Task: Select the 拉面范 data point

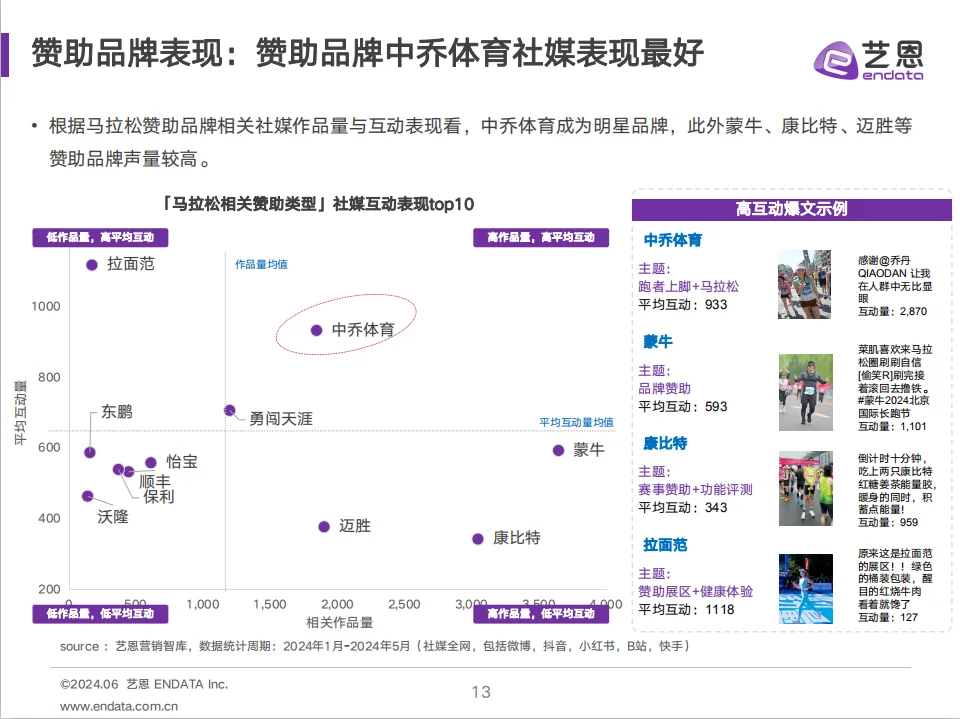Action: (x=92, y=265)
